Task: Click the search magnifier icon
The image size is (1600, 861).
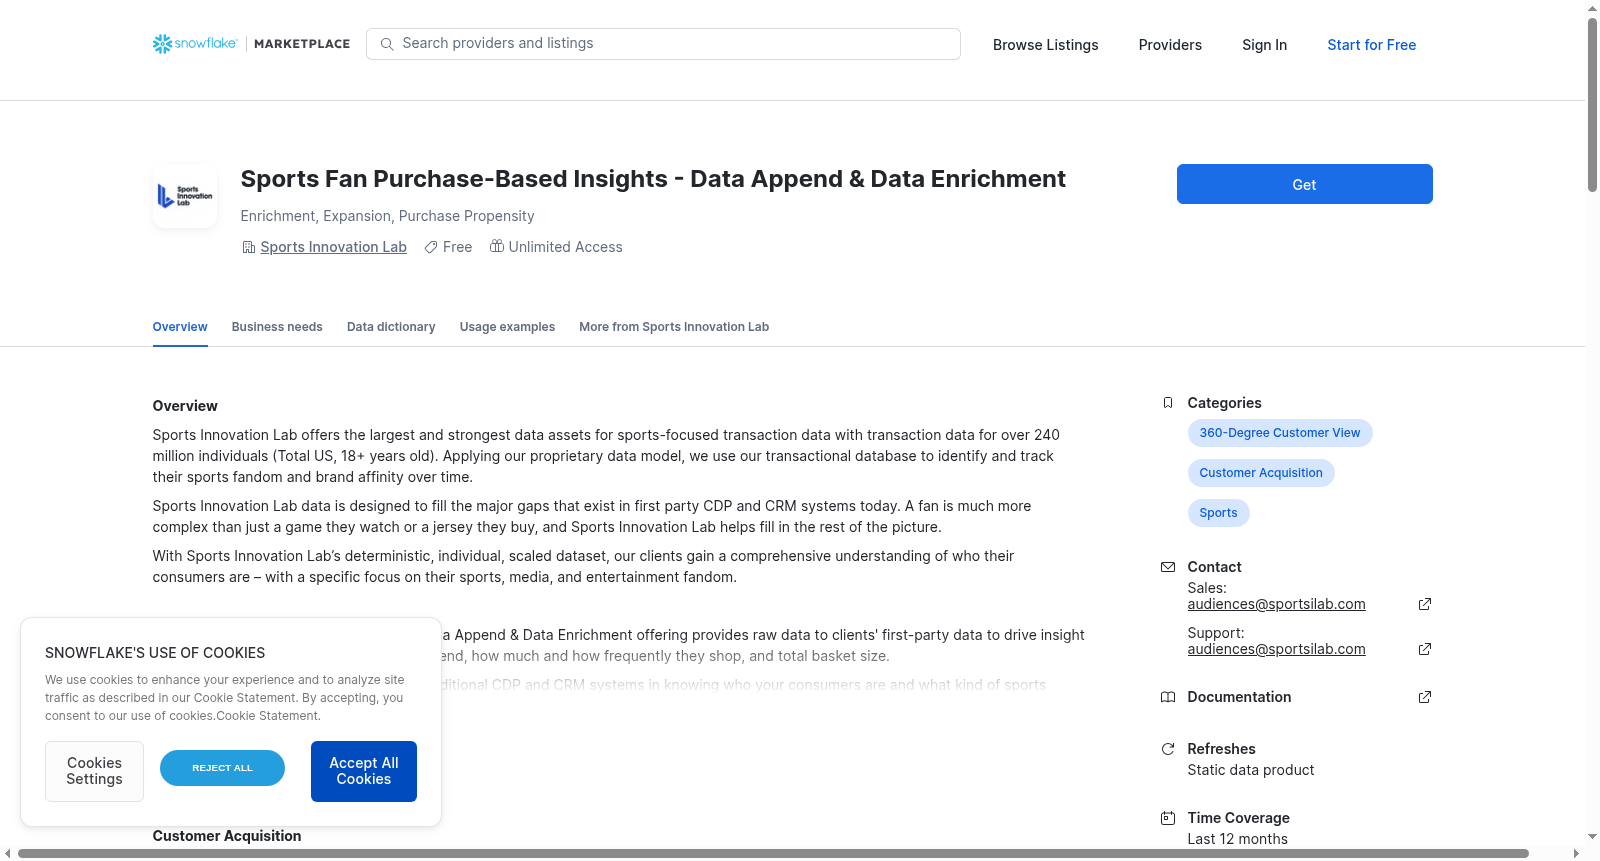Action: [387, 44]
